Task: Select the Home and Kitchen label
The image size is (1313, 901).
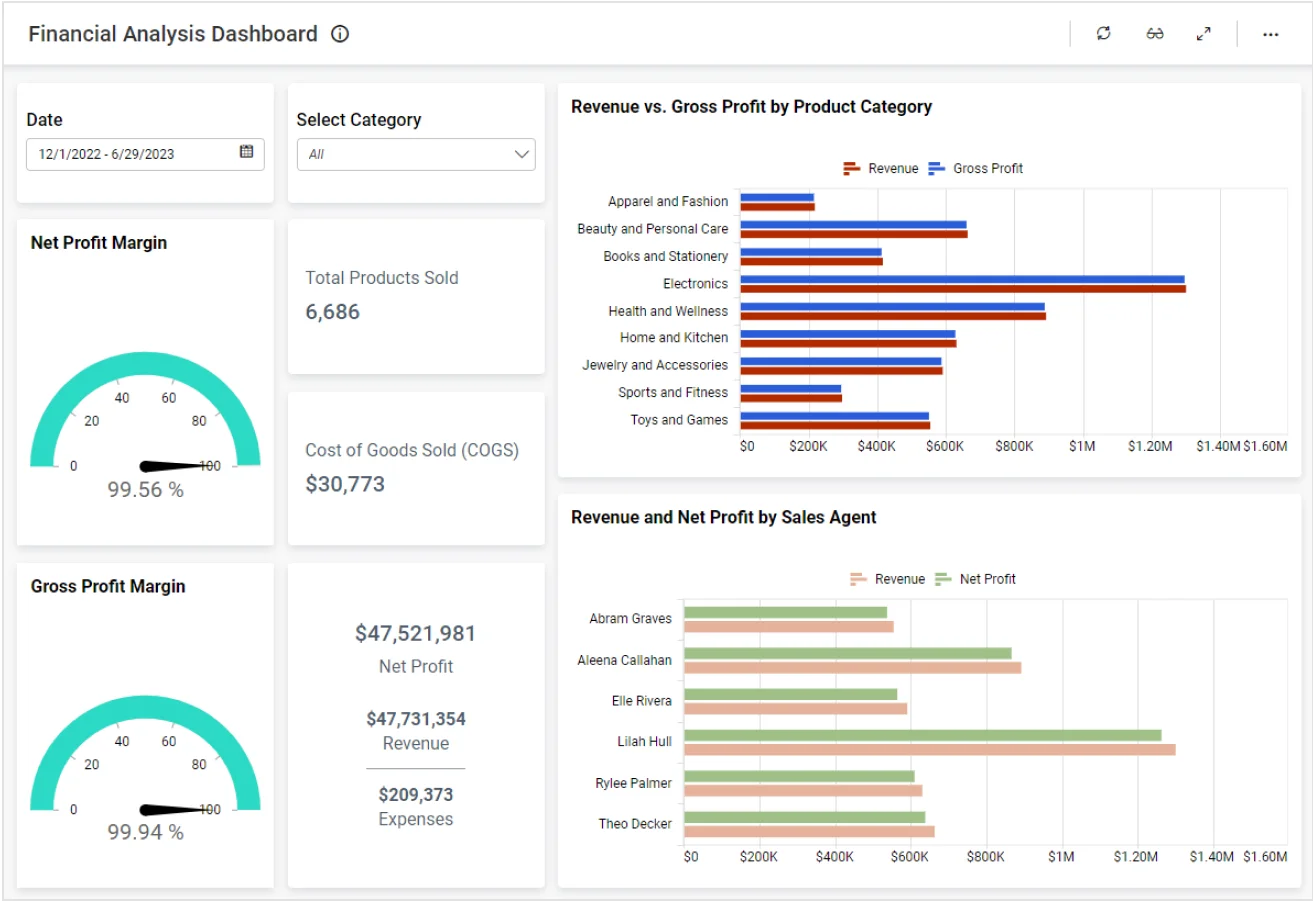Action: click(x=674, y=338)
